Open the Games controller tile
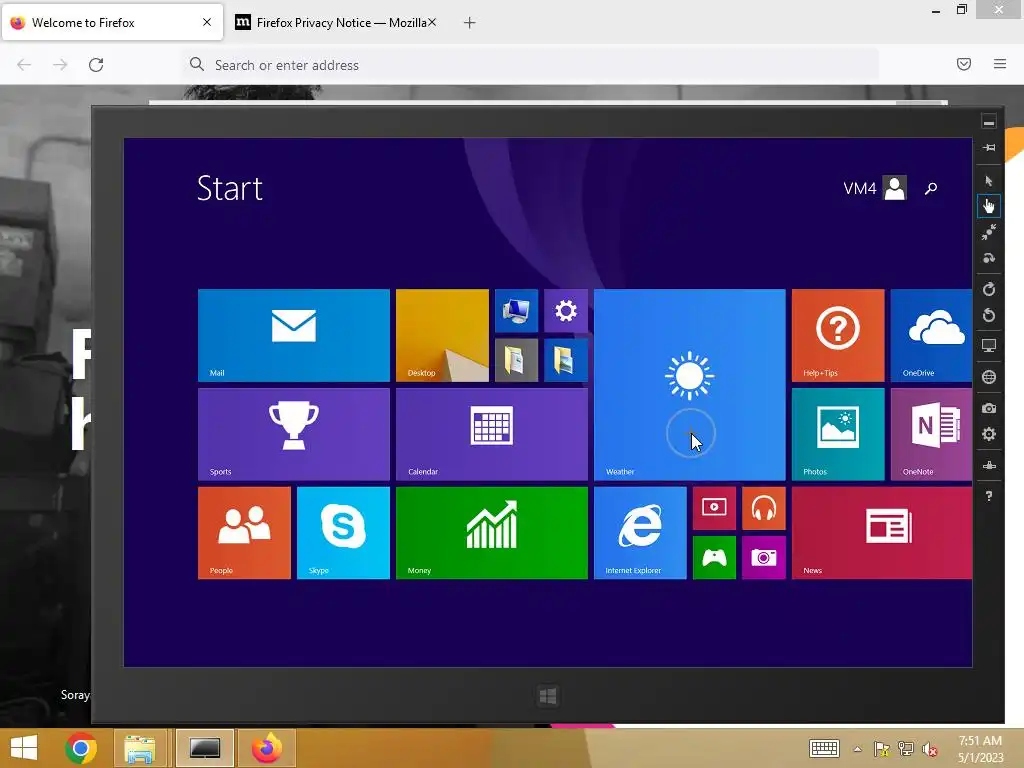 pos(714,558)
